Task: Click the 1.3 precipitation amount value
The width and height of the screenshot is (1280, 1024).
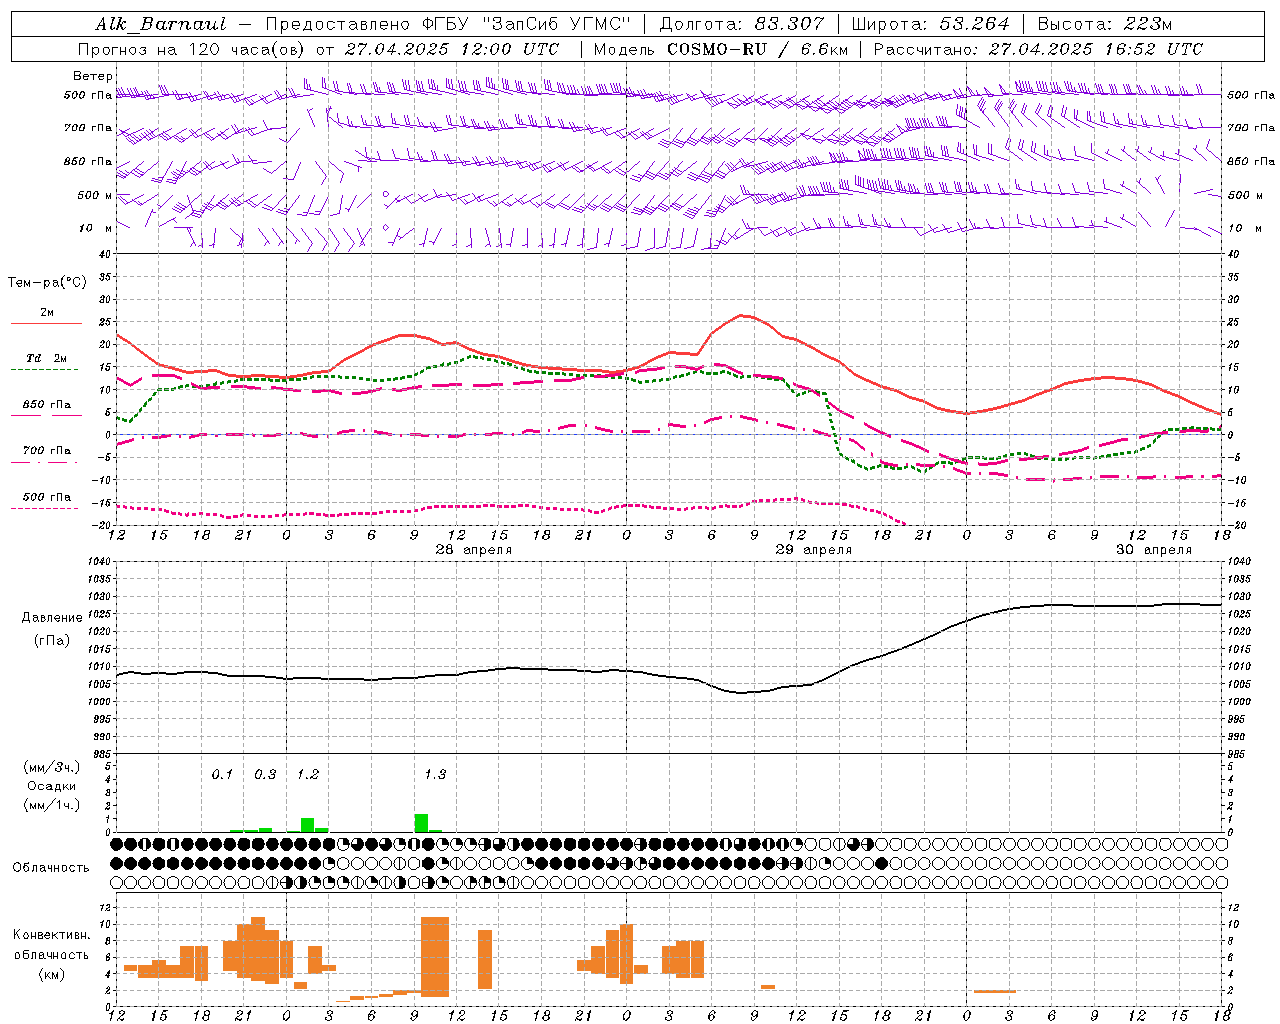Action: click(435, 775)
